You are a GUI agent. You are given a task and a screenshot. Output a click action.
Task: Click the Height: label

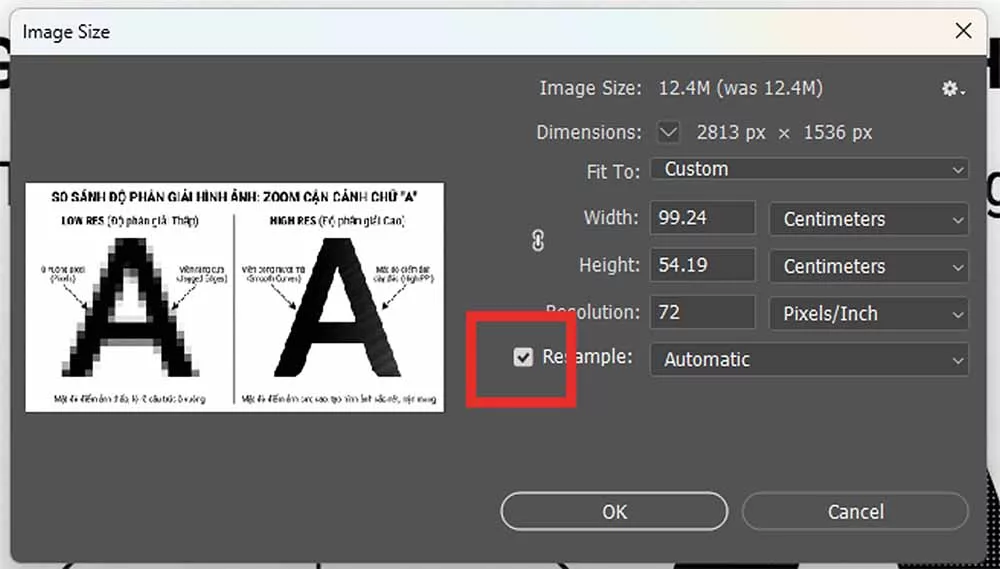(x=609, y=265)
